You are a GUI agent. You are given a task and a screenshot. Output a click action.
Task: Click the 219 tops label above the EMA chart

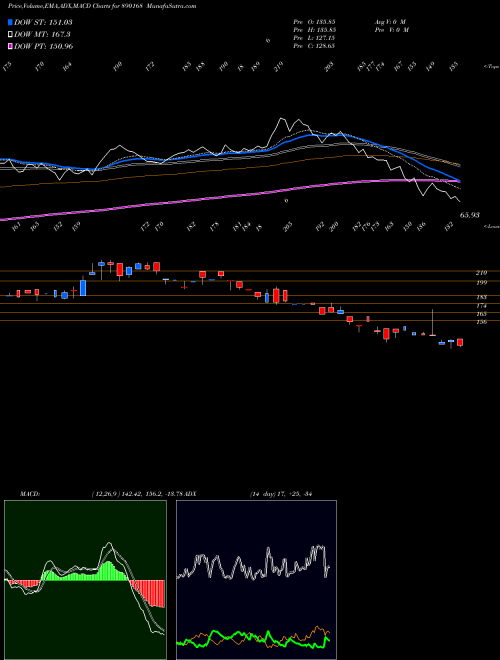(x=278, y=67)
